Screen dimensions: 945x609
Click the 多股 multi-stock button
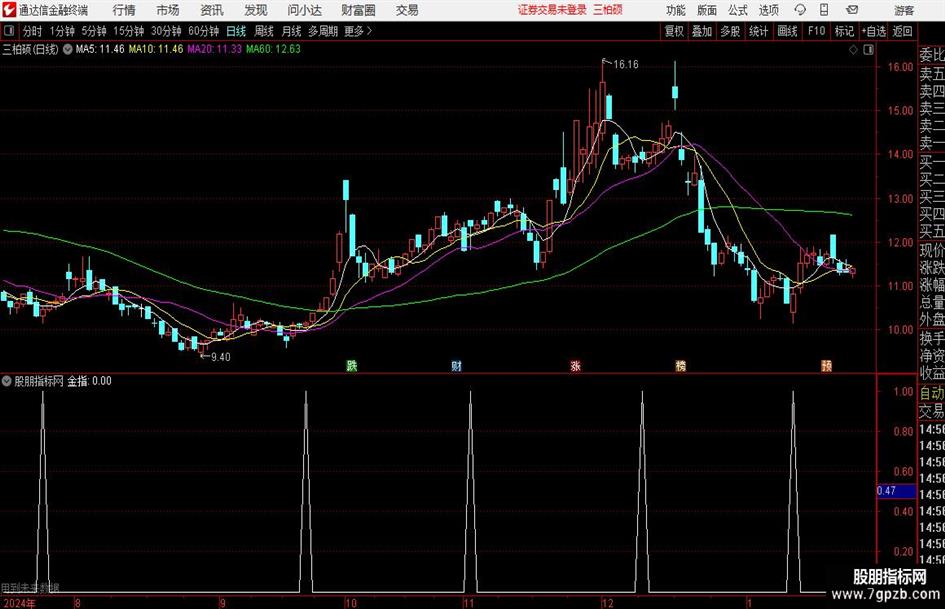point(730,31)
